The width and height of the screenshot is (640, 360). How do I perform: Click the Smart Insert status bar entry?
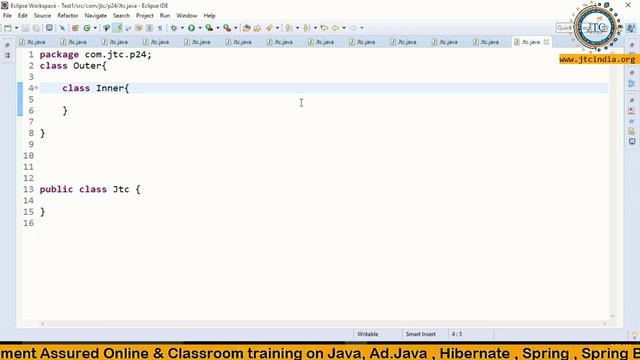pyautogui.click(x=420, y=334)
